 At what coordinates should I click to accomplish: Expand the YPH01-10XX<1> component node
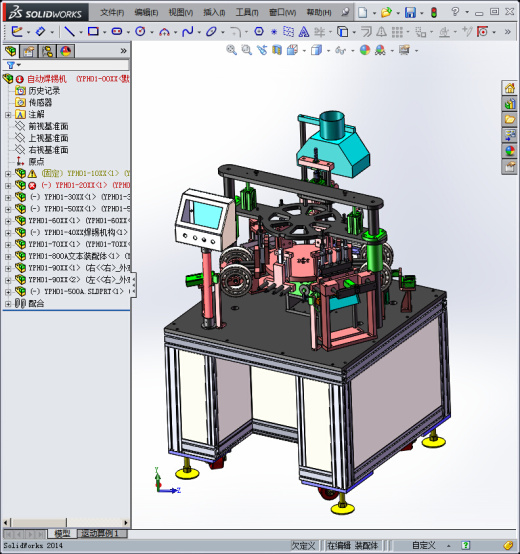click(8, 174)
